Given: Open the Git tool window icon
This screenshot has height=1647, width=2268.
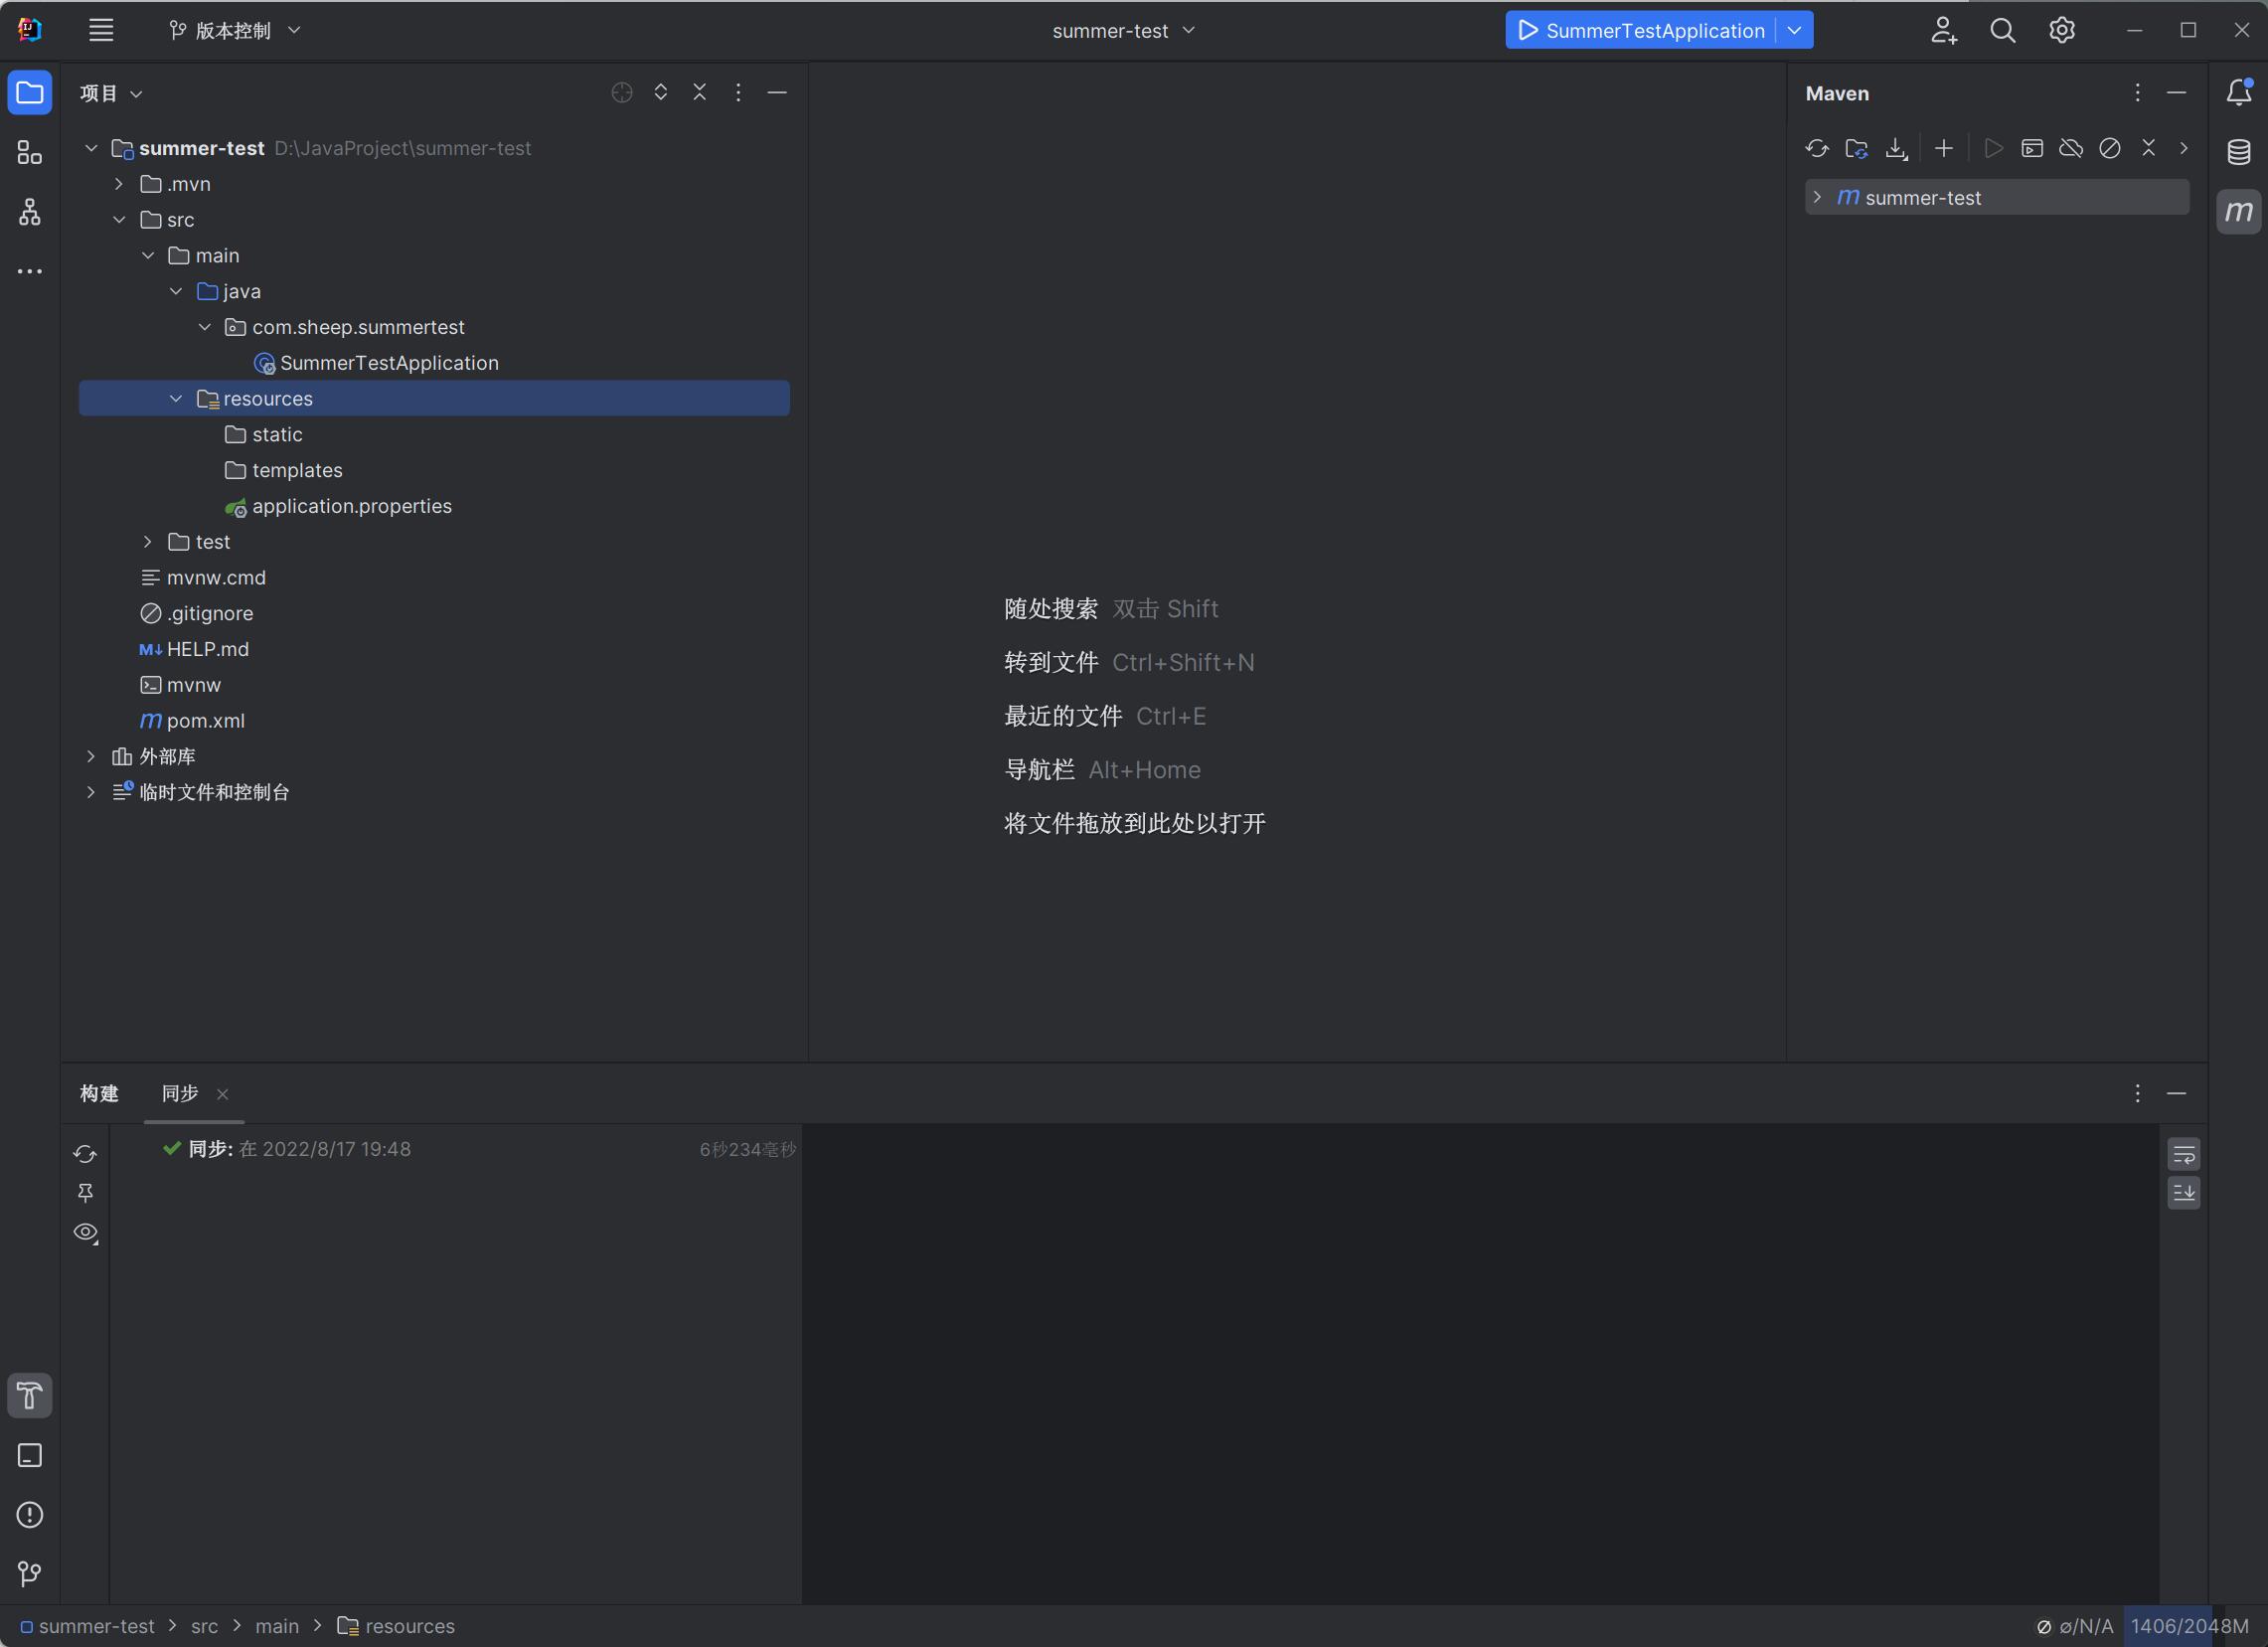Looking at the screenshot, I should click(29, 1574).
